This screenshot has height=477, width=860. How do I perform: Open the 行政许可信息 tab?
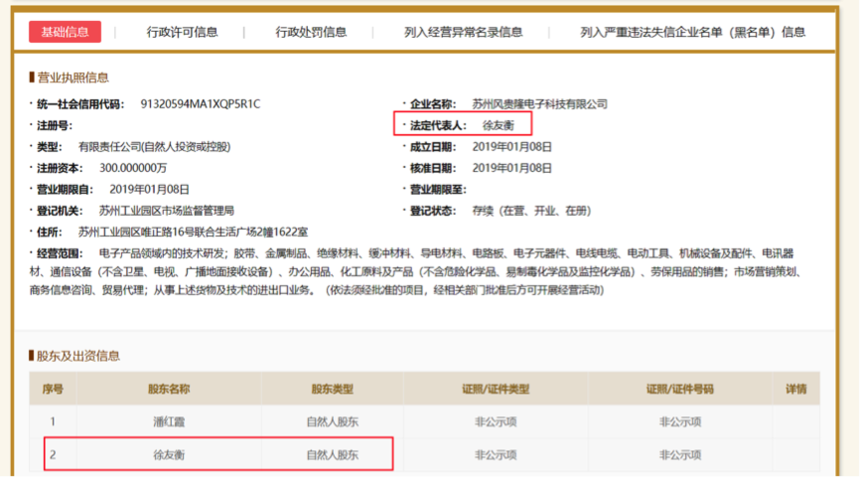coord(182,32)
